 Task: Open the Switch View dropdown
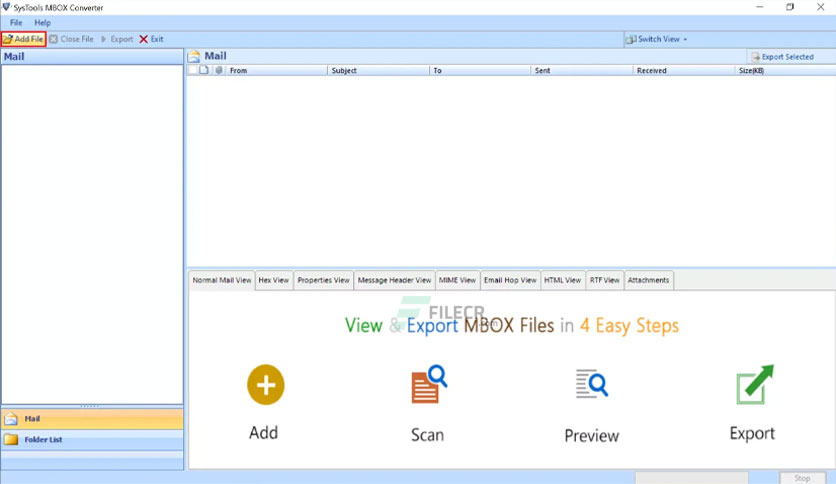(656, 39)
